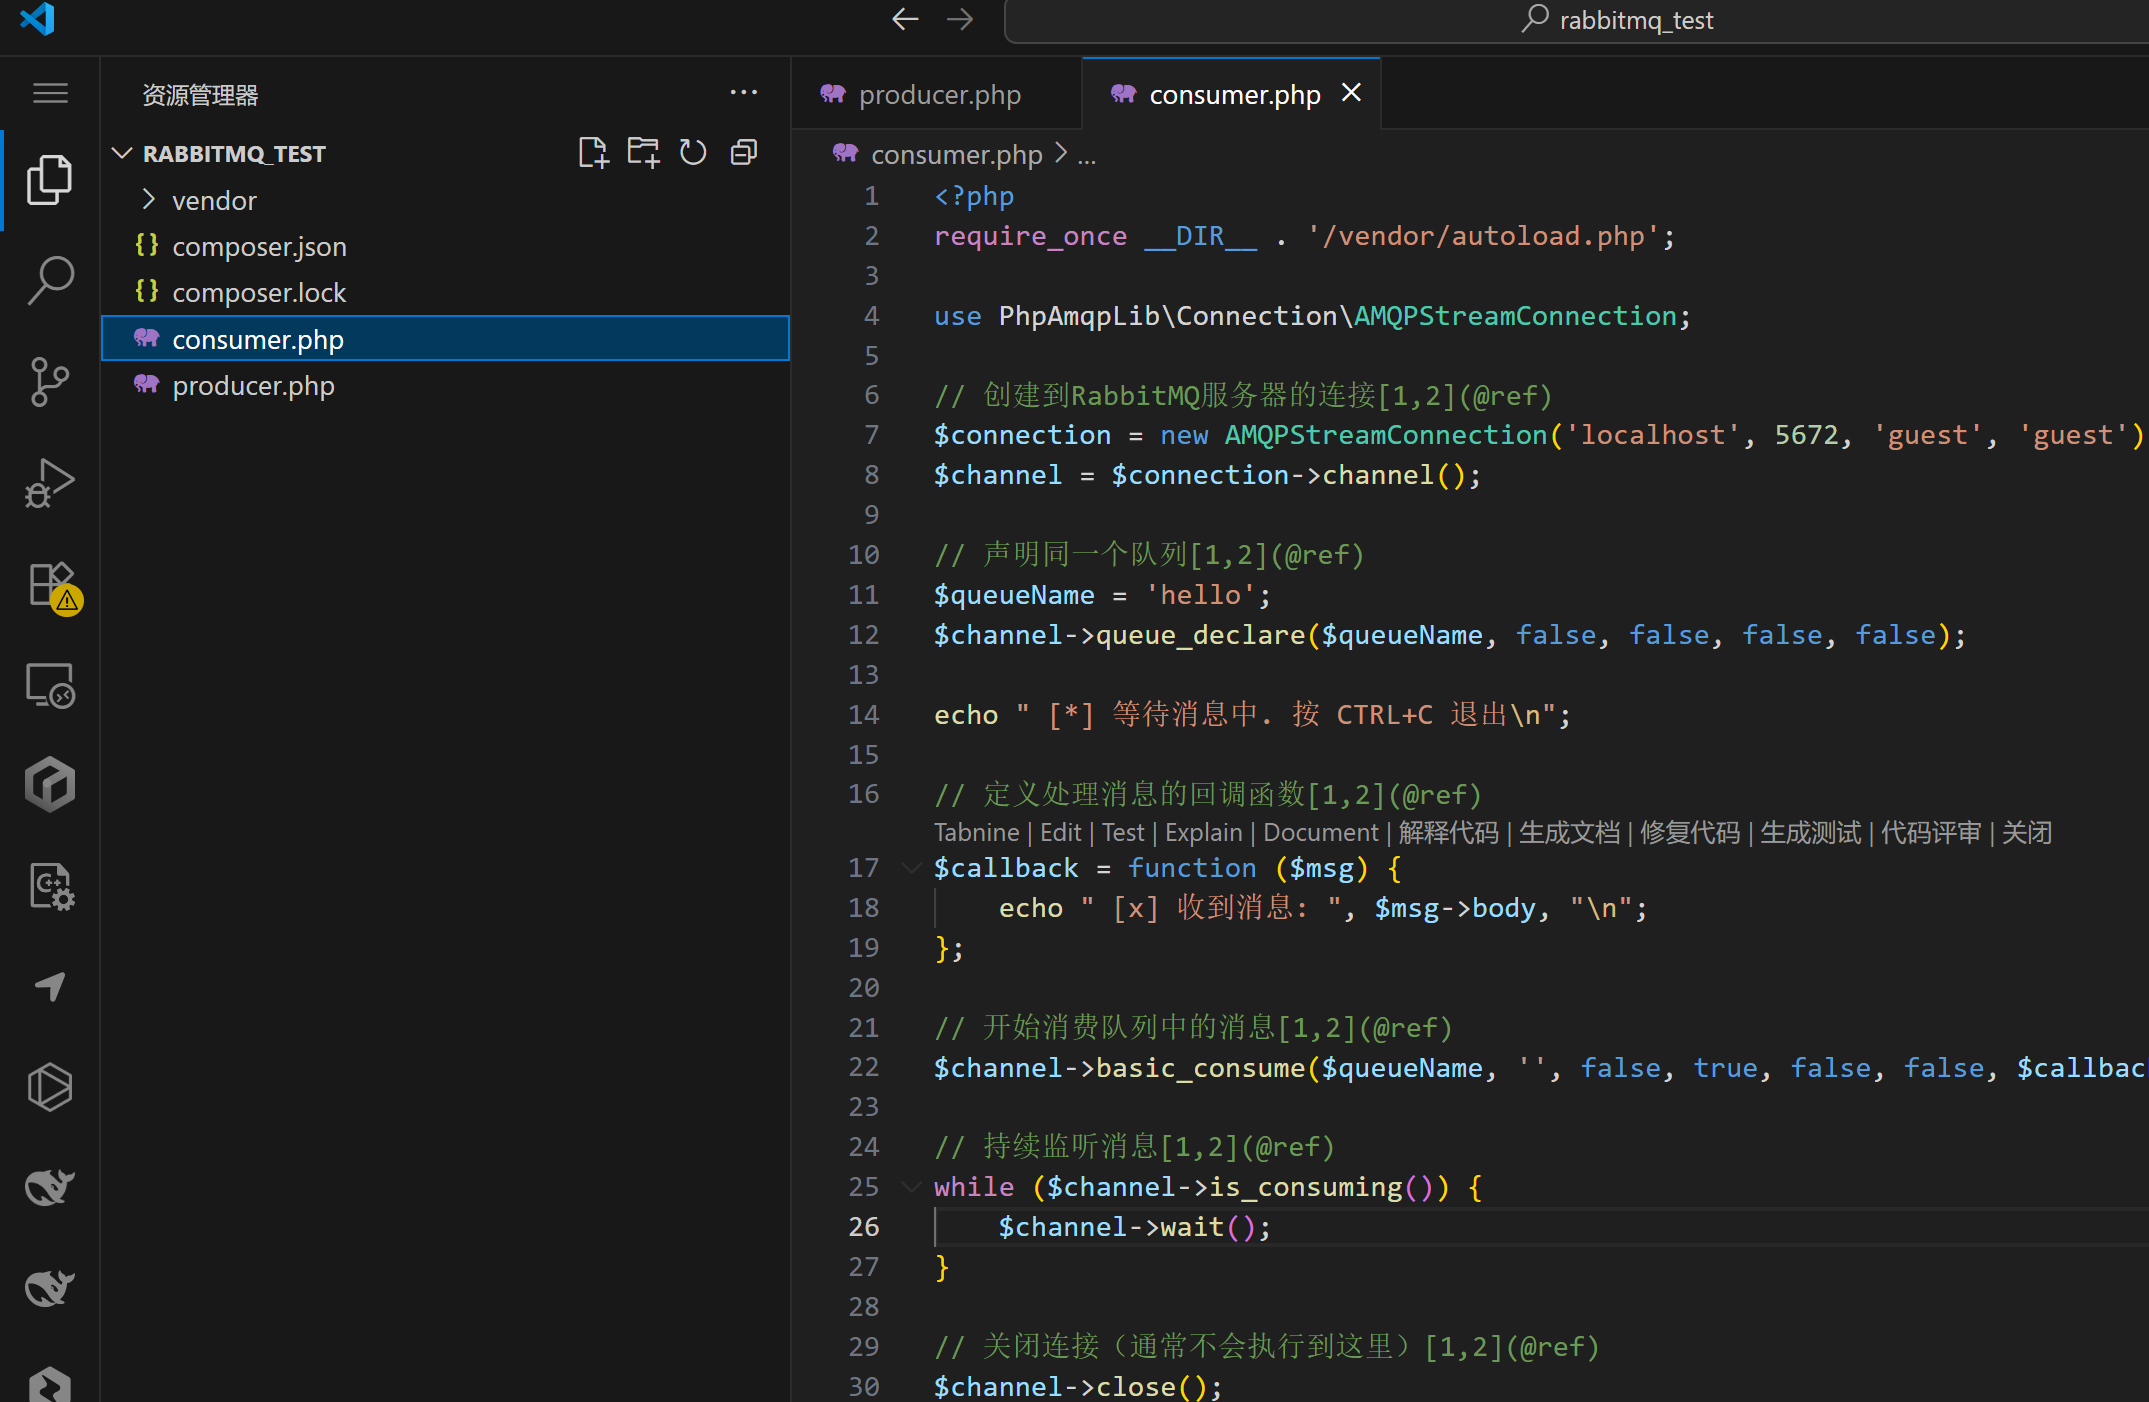
Task: Fold the while loop at line 25
Action: 912,1187
